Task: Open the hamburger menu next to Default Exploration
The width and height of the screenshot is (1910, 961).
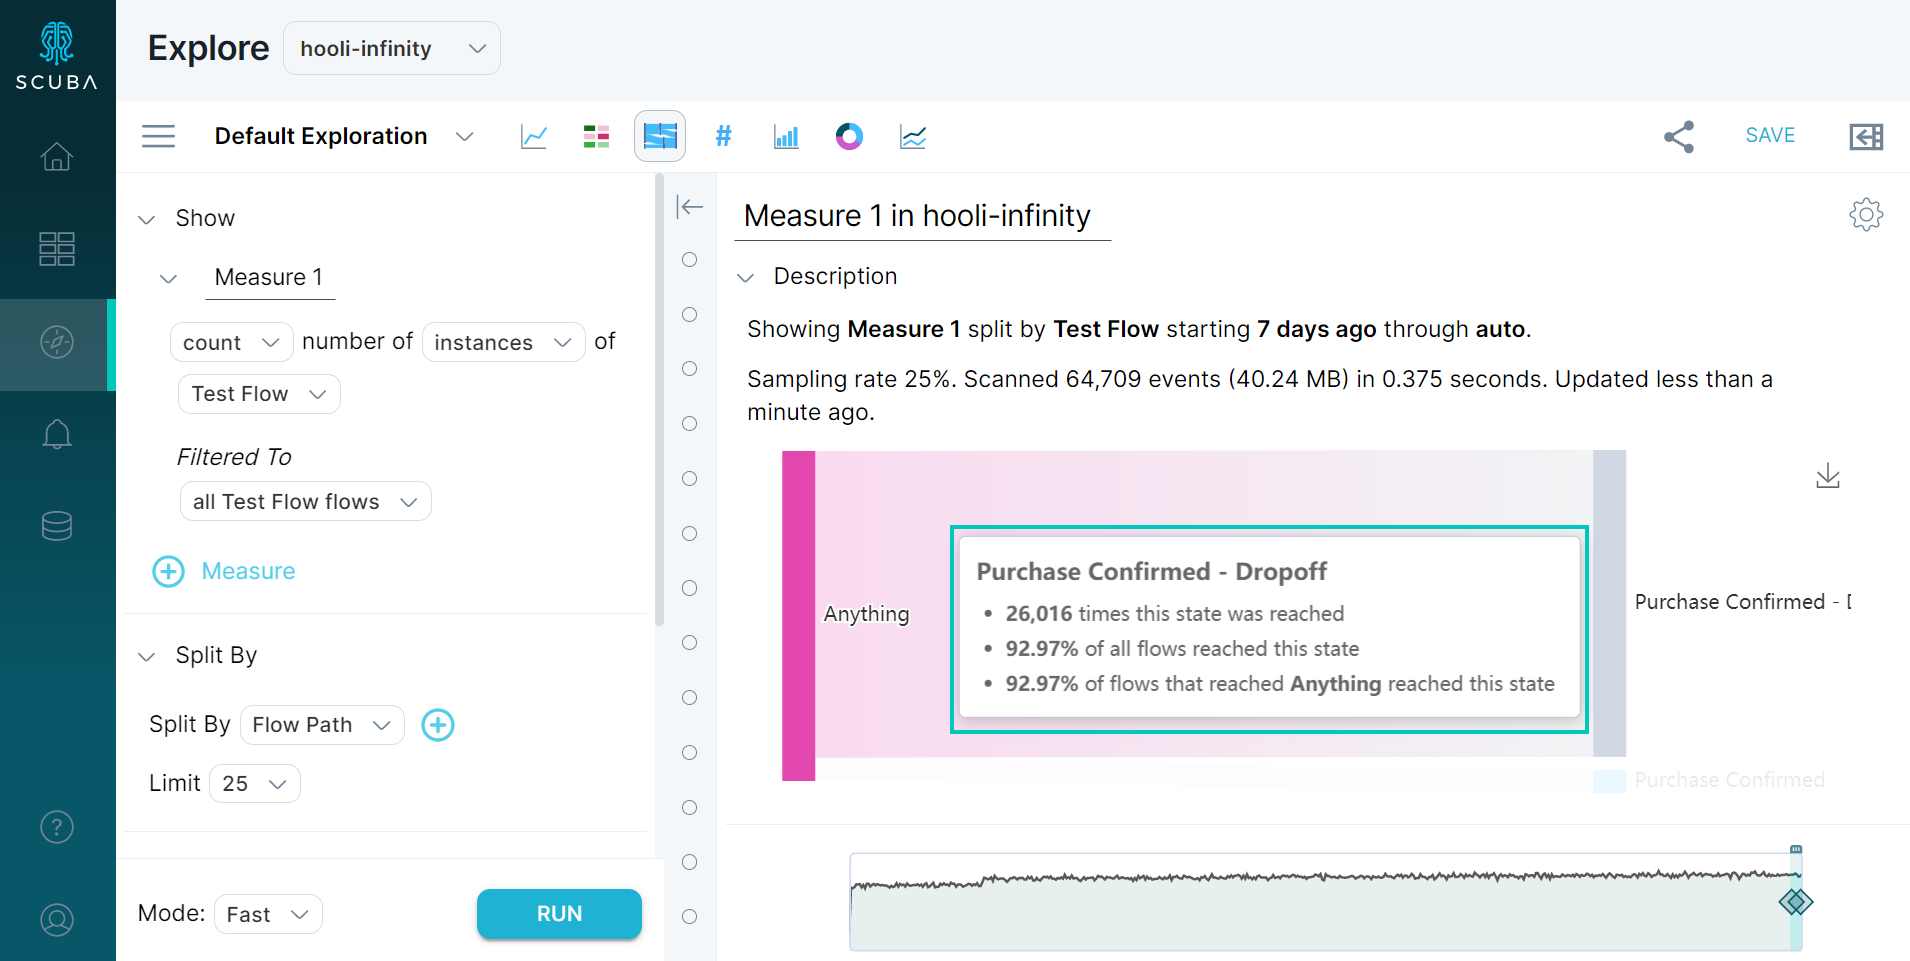Action: pos(158,136)
